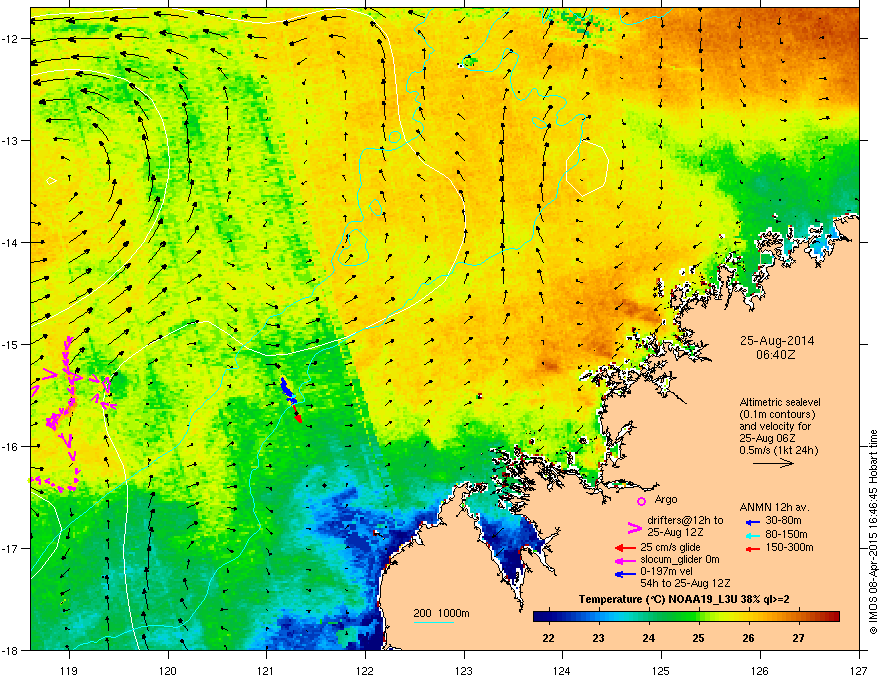Click the latitude axis label -16
Image resolution: width=880 pixels, height=680 pixels.
tap(11, 447)
